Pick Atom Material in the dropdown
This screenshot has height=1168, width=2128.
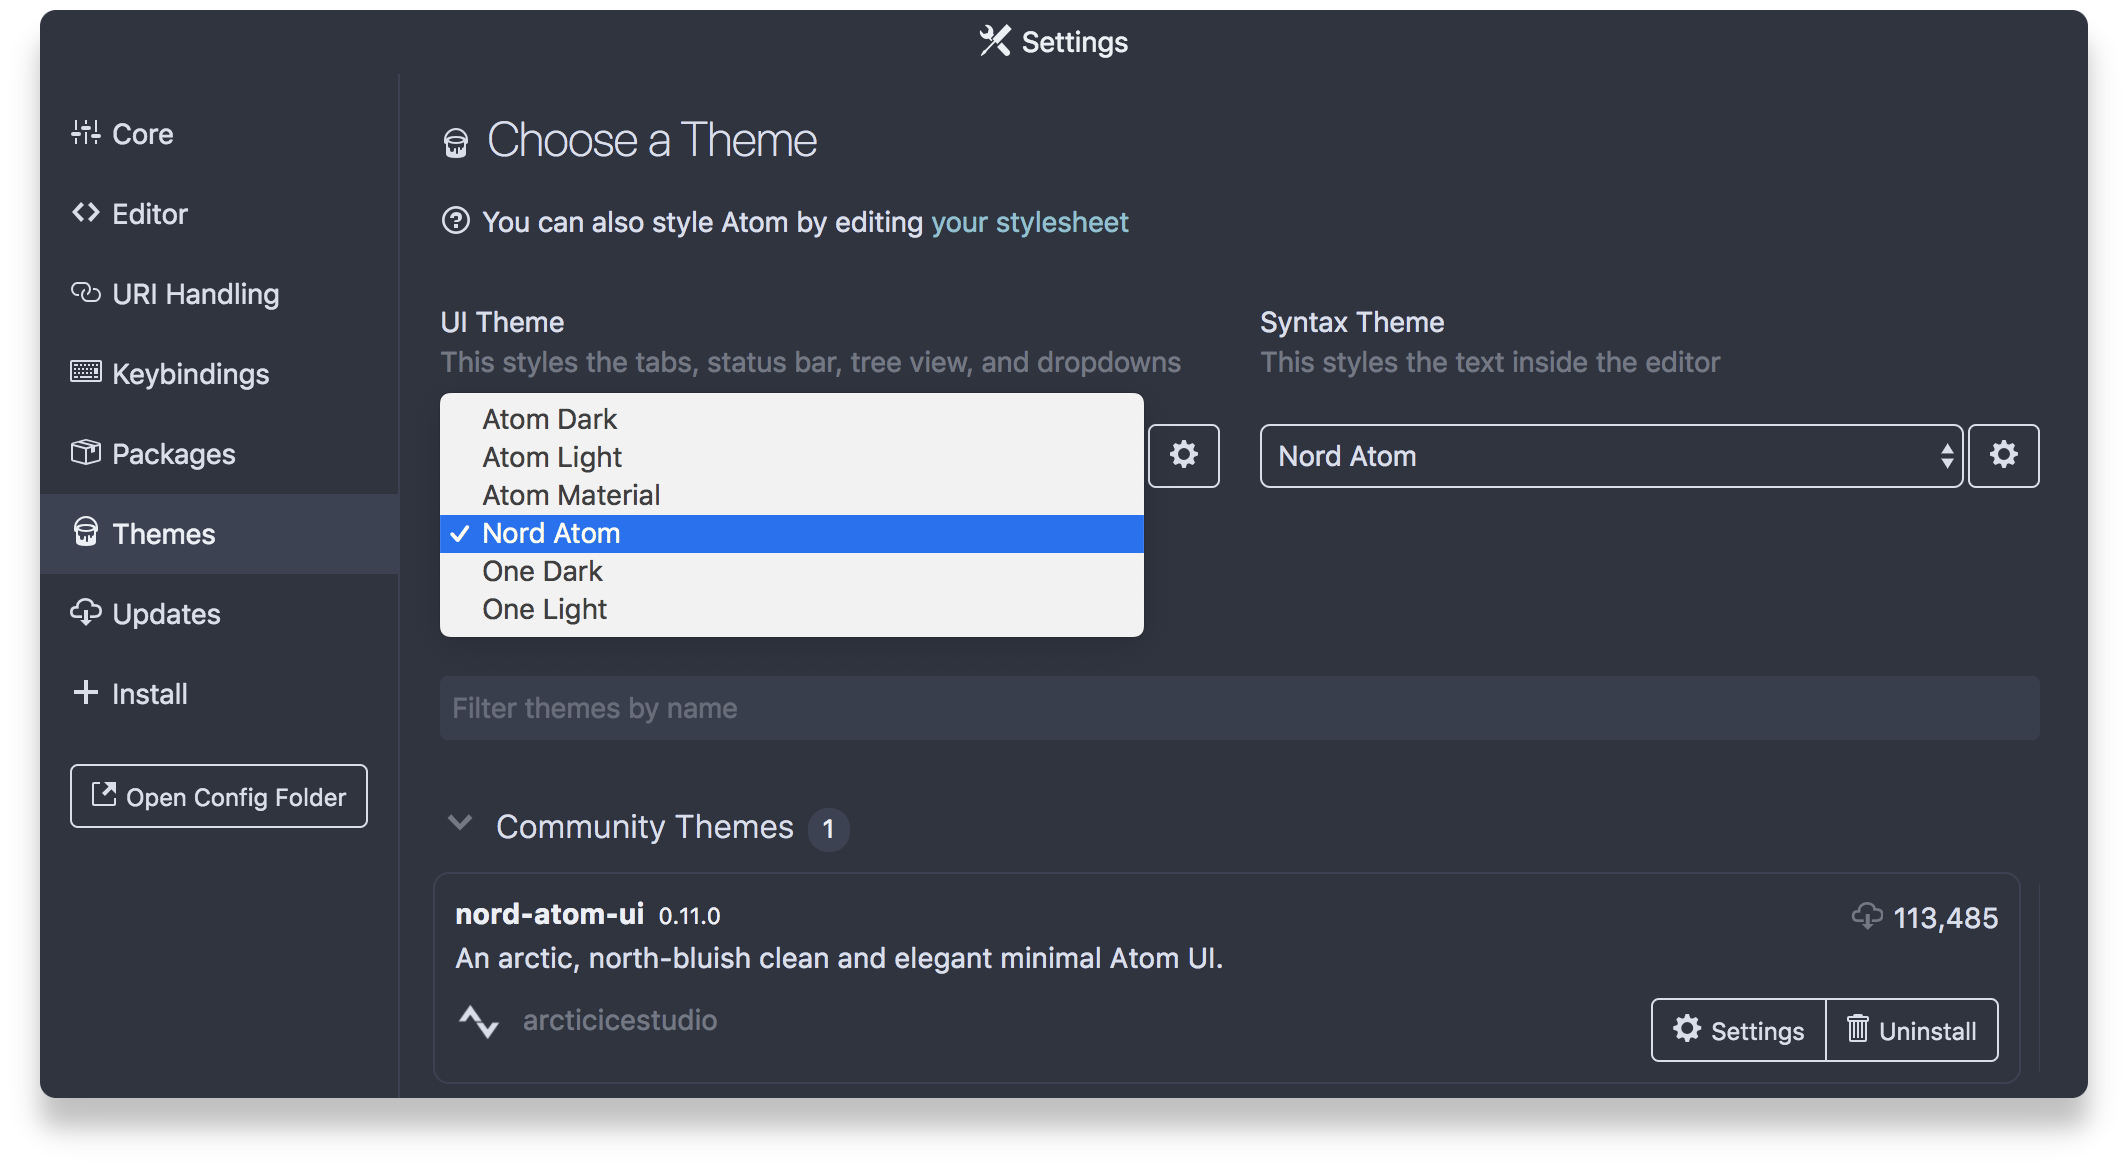tap(571, 495)
